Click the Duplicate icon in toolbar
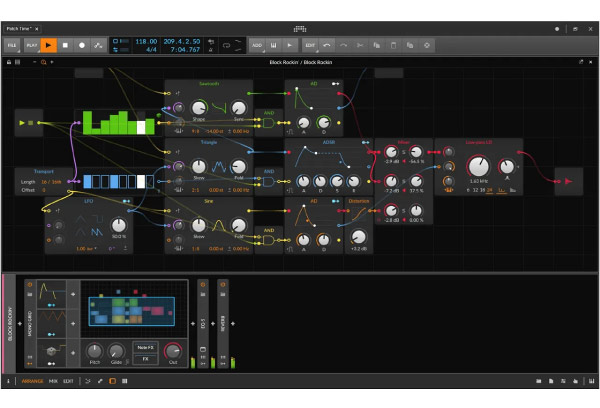600x408 pixels. click(410, 45)
